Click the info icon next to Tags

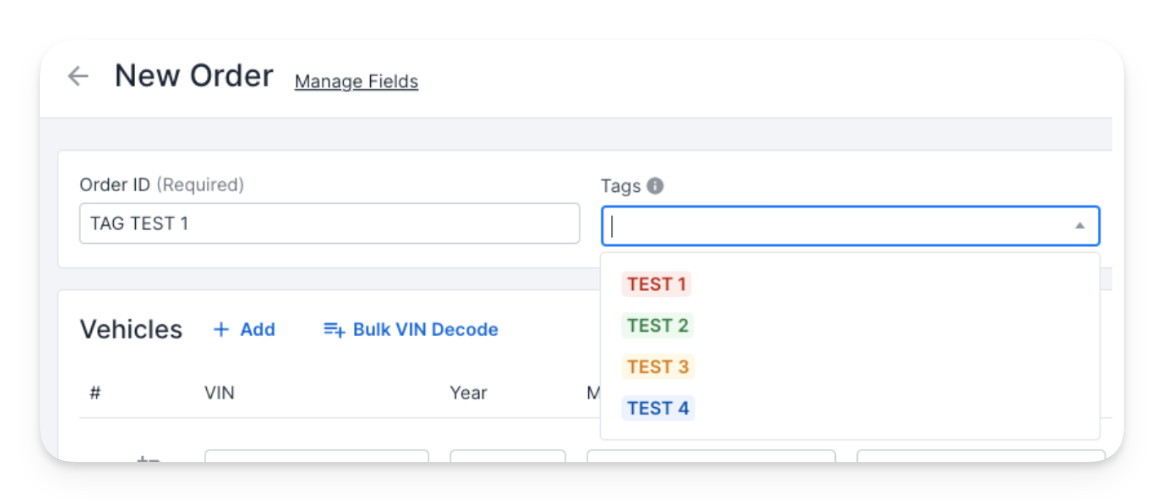coord(655,186)
